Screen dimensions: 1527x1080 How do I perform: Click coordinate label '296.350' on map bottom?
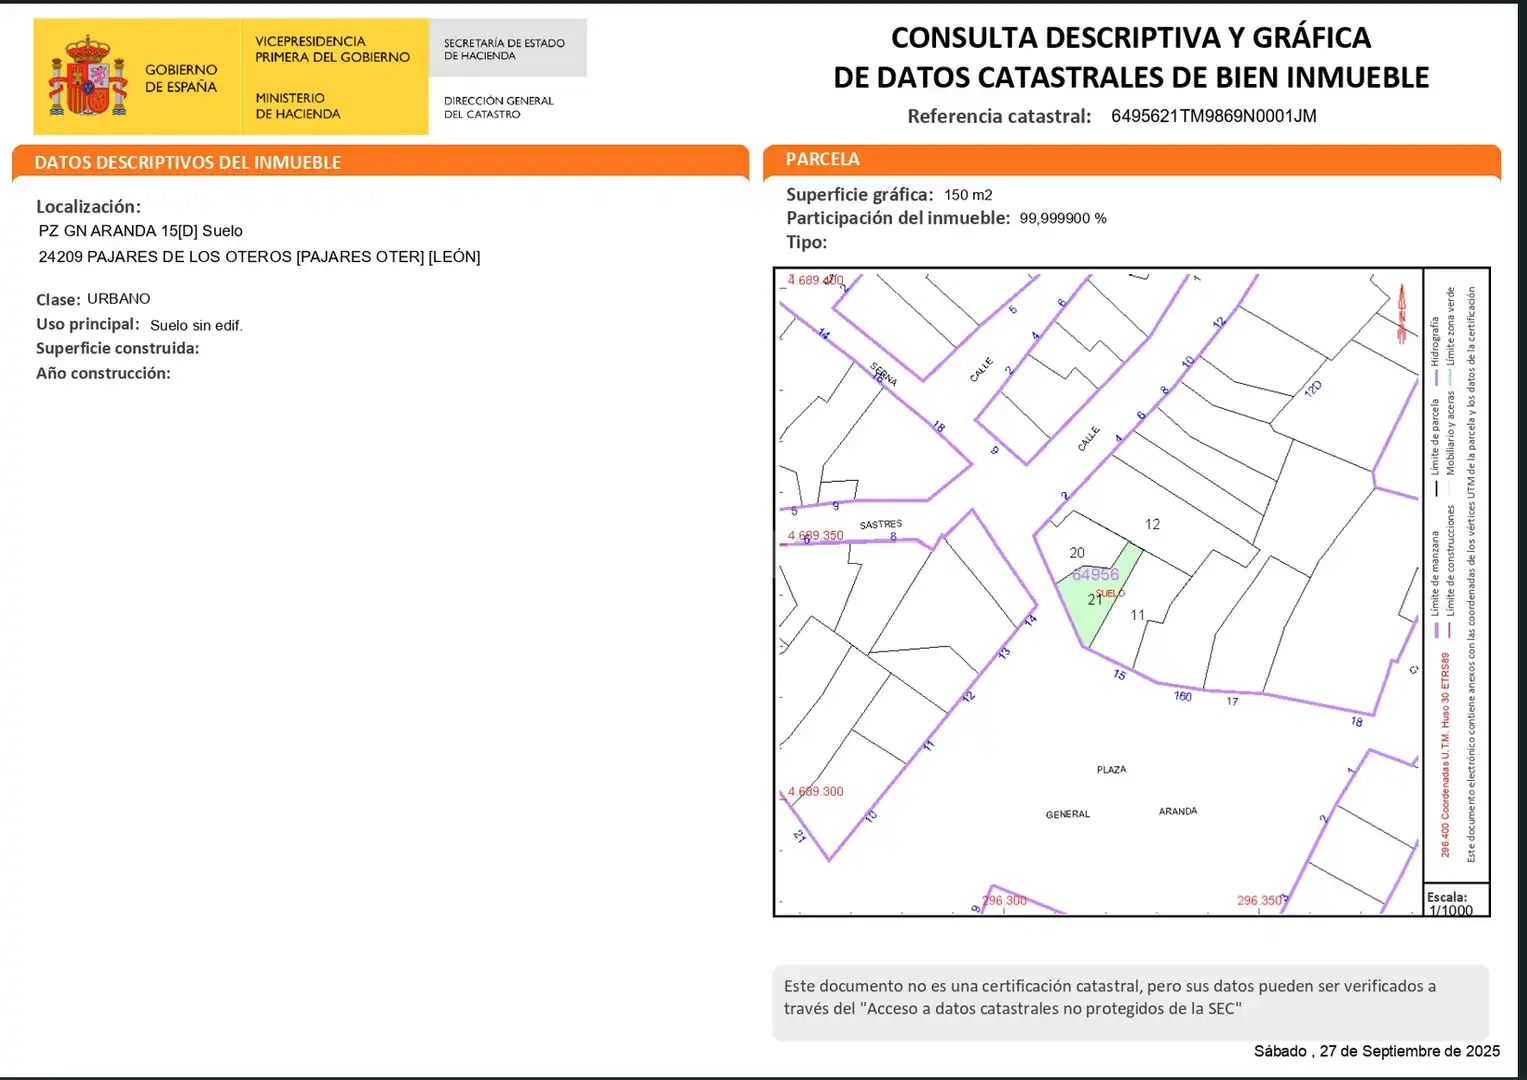pyautogui.click(x=1260, y=901)
